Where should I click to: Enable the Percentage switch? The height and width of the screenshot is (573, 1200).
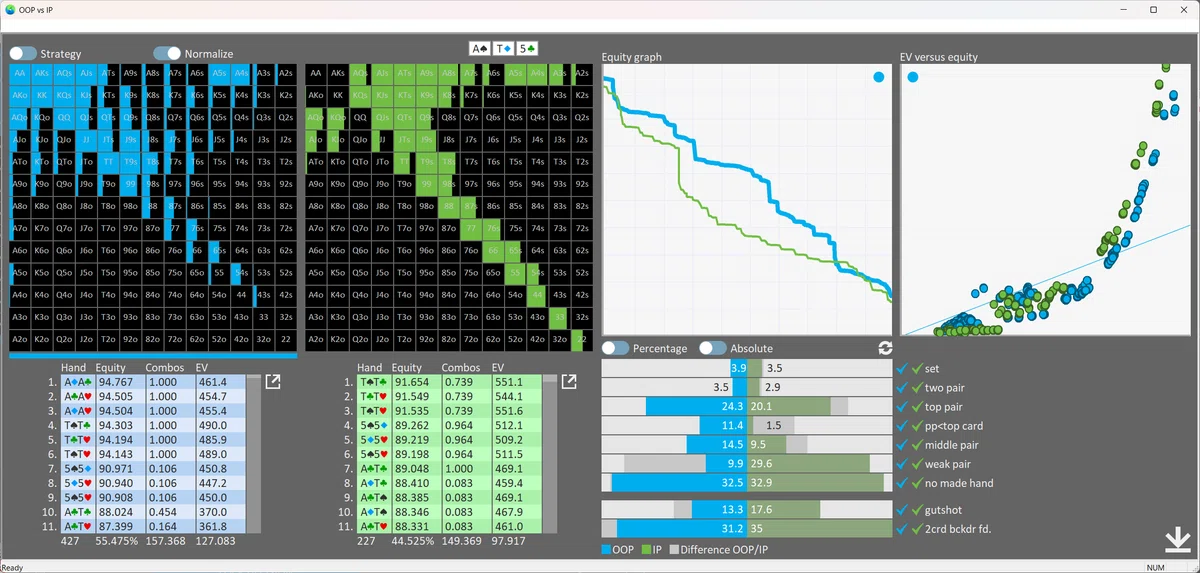pyautogui.click(x=615, y=348)
